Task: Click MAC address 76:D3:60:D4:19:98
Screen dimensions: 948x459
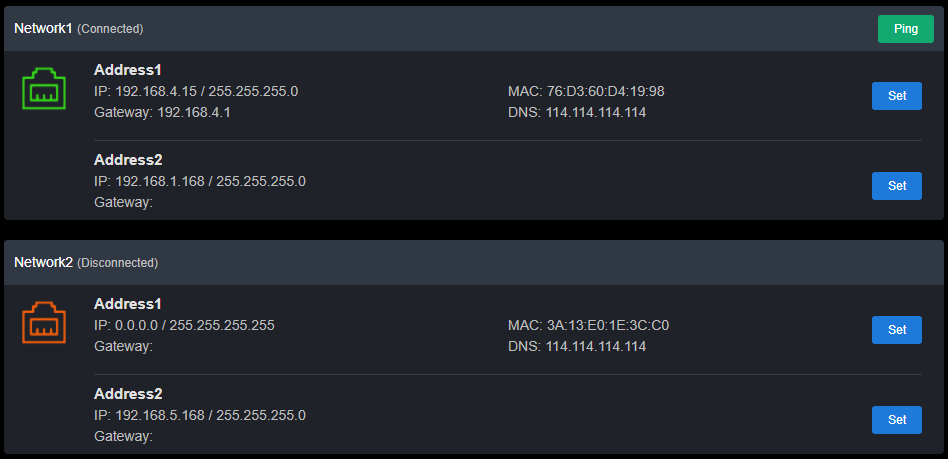Action: click(x=586, y=92)
